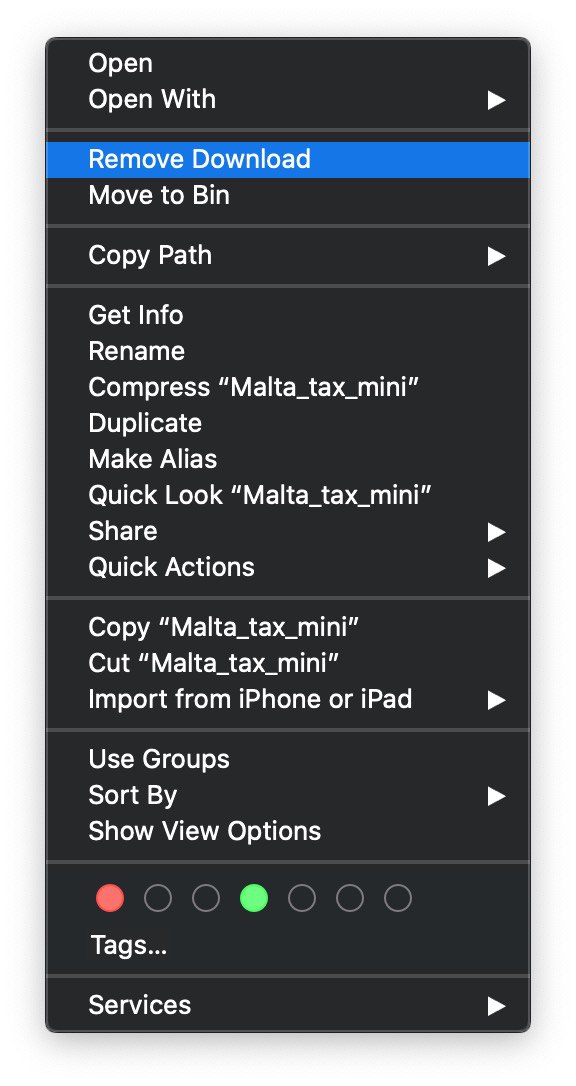Copy "Malta_tax_mini" to clipboard
The width and height of the screenshot is (576, 1086).
(x=288, y=627)
